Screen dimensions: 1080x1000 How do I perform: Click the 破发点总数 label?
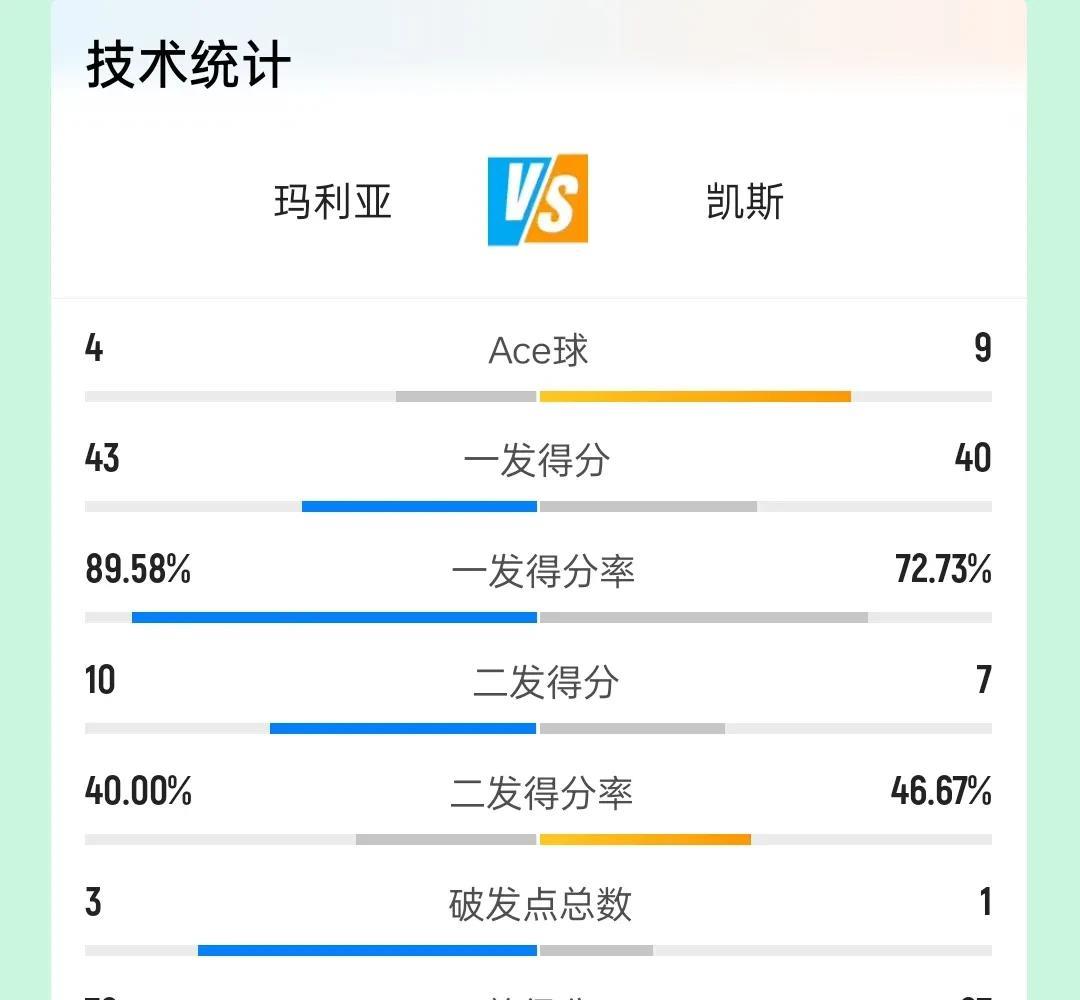[x=540, y=904]
